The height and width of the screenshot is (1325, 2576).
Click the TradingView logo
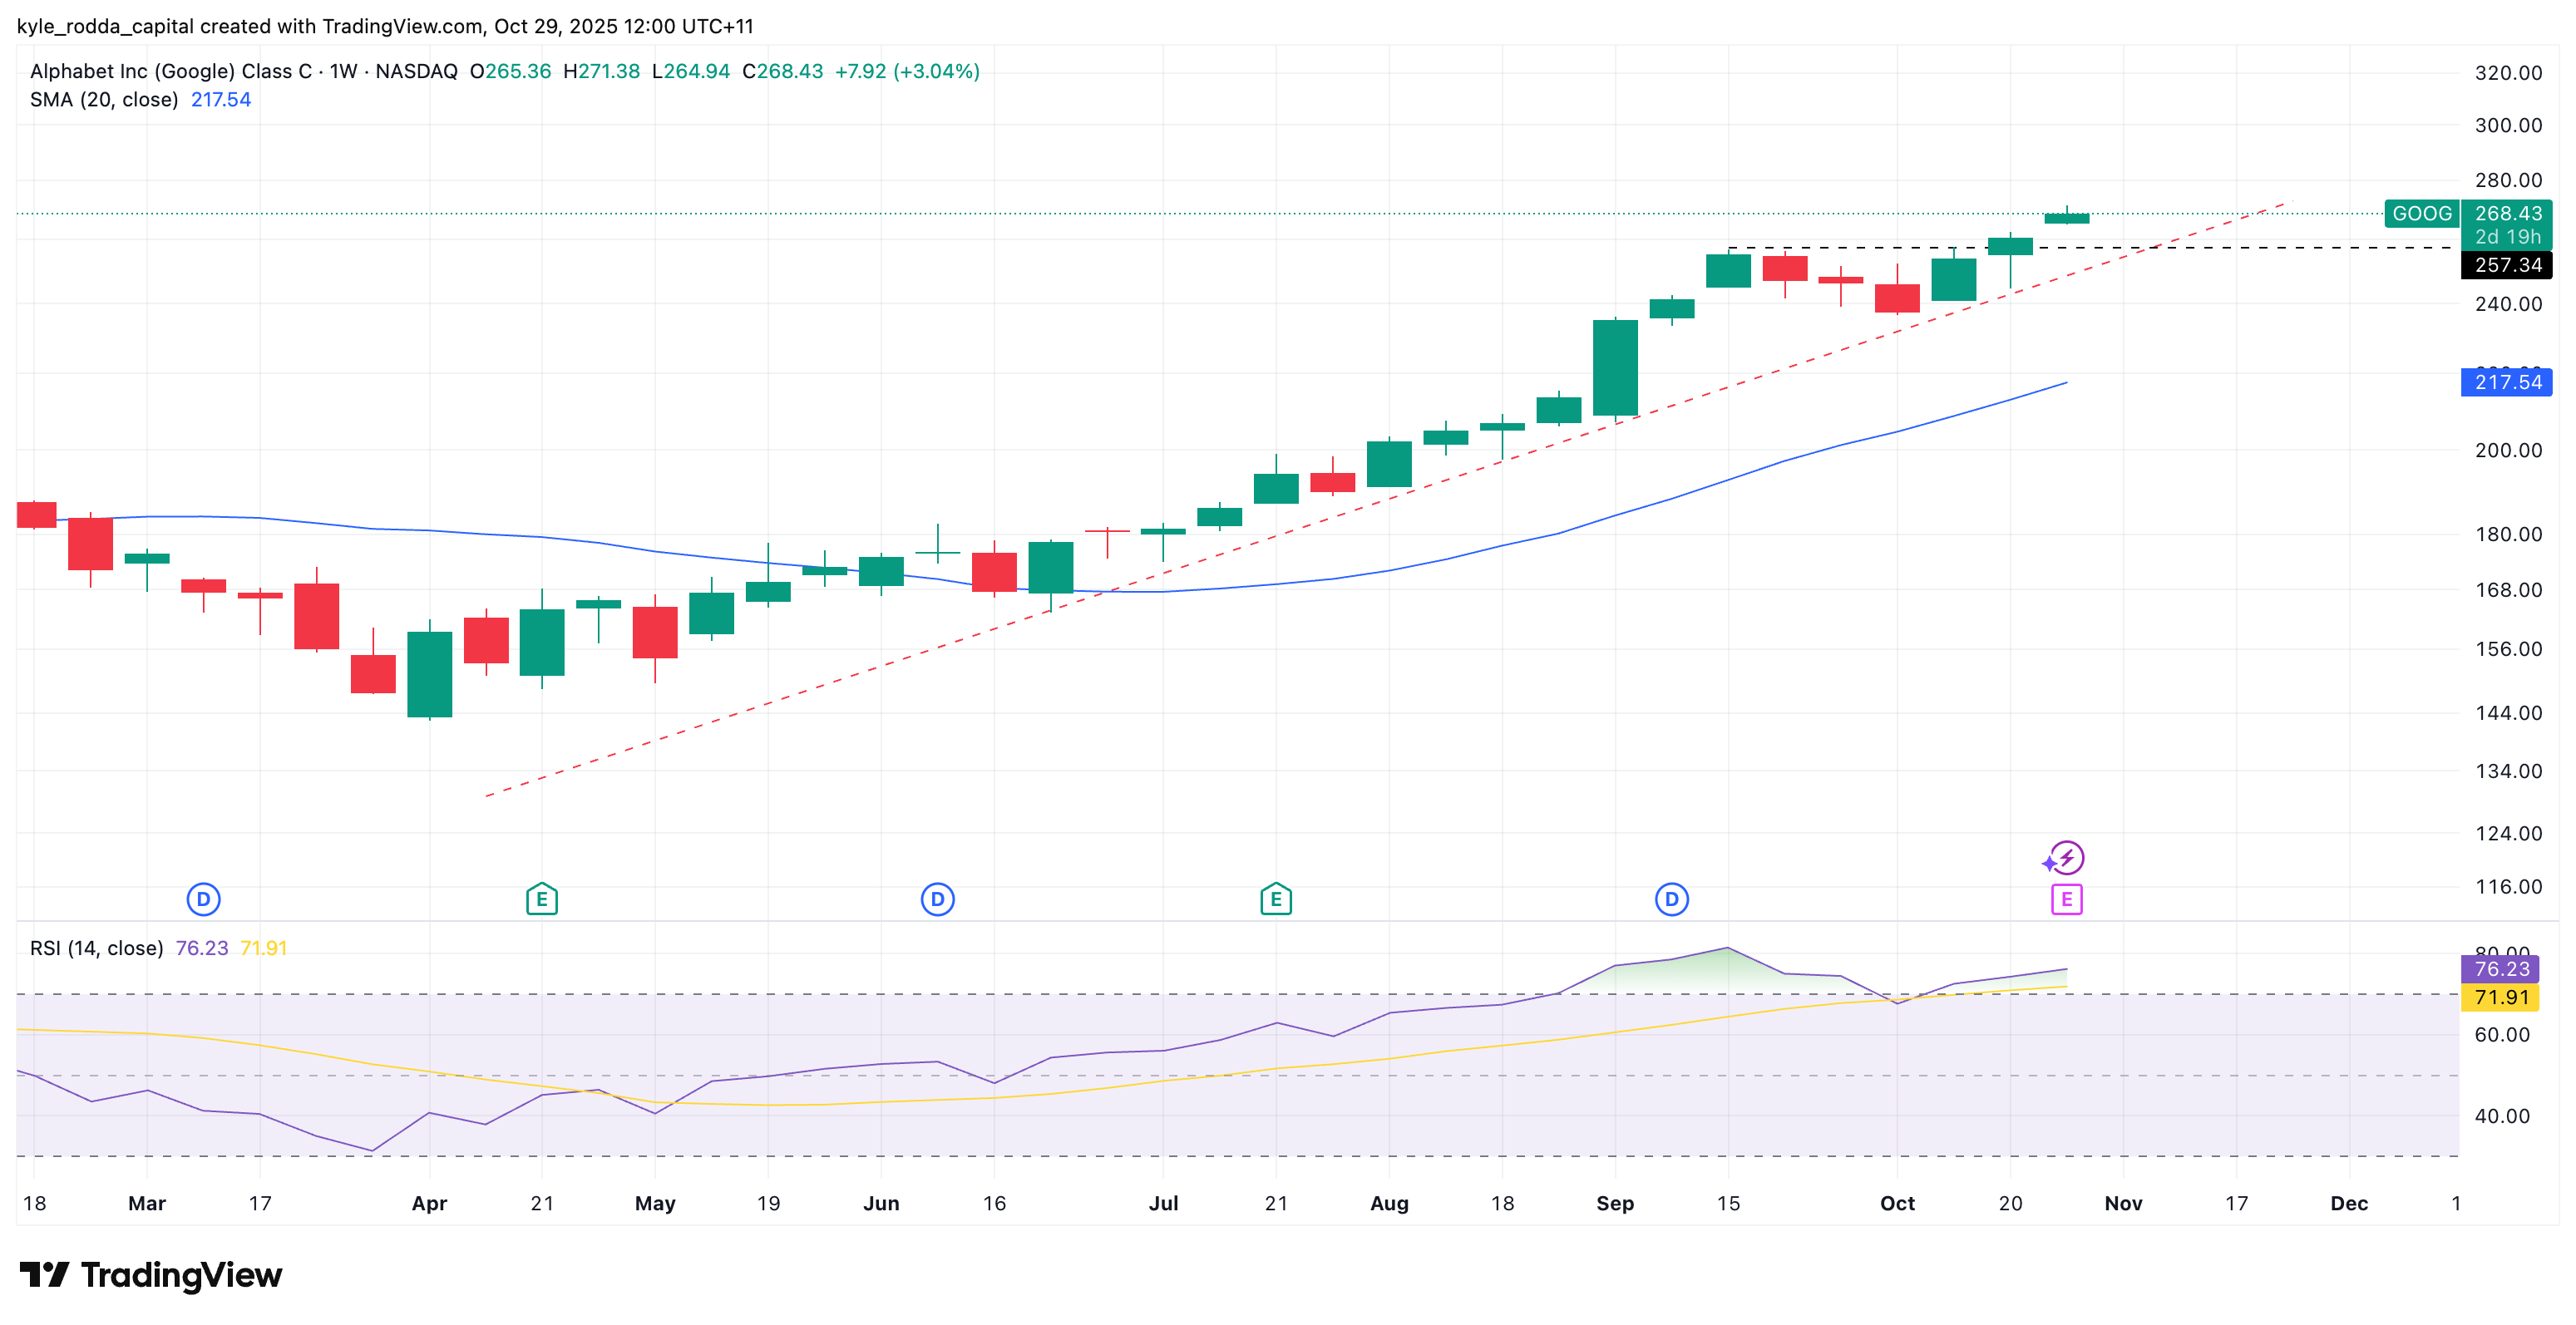151,1274
